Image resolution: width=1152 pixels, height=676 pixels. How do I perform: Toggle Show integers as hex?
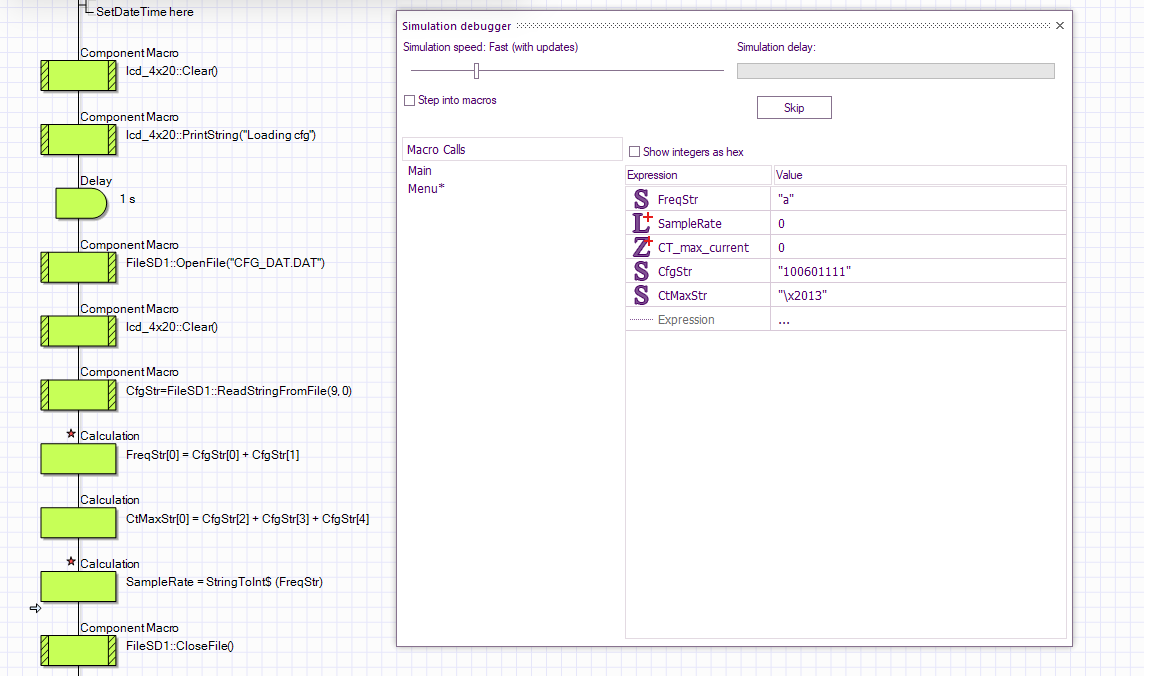coord(634,152)
